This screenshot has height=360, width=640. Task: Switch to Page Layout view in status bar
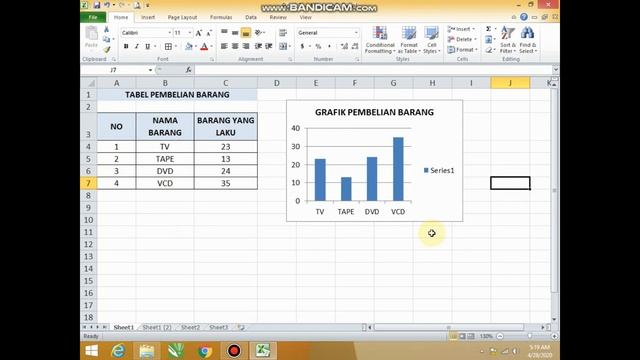462,336
